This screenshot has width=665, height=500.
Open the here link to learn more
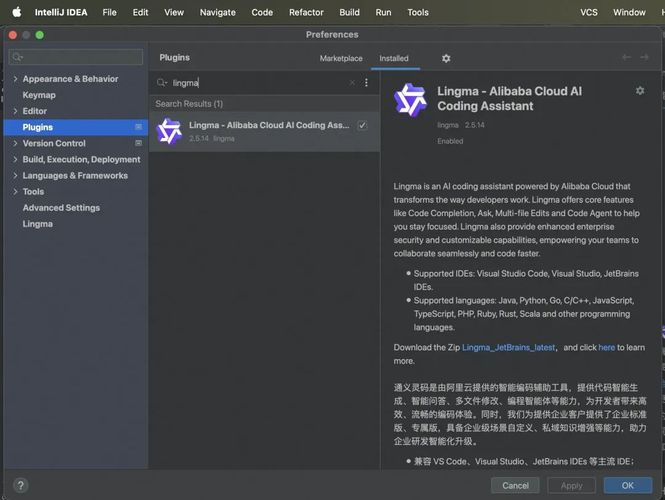[606, 347]
